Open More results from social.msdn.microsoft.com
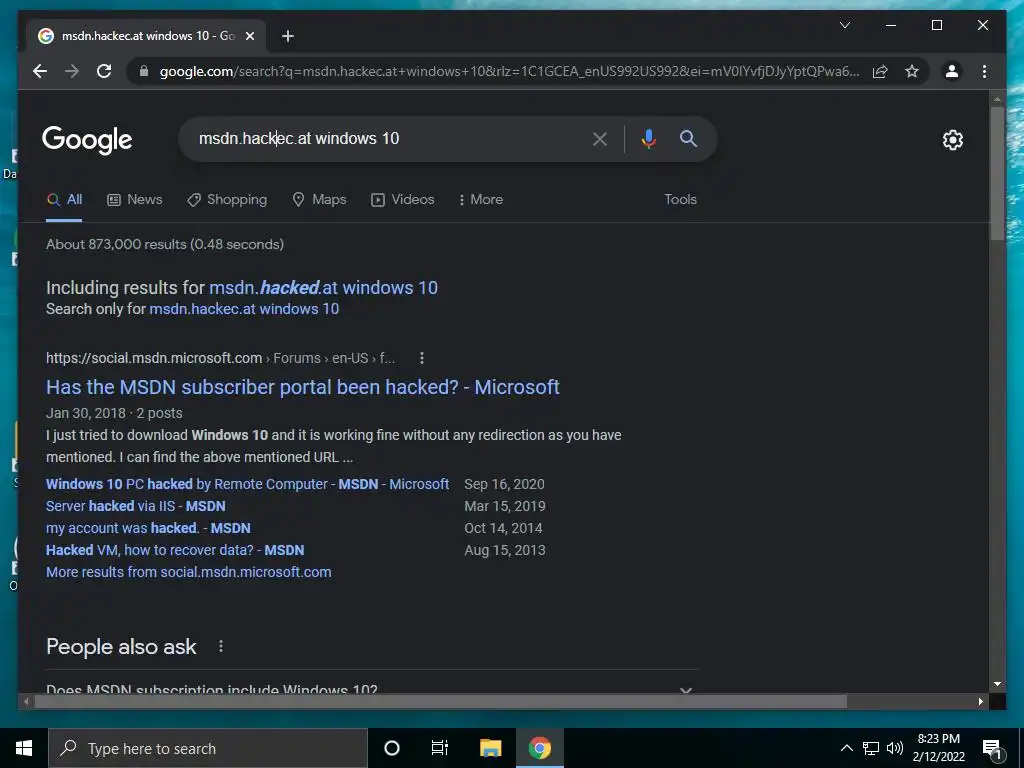 pyautogui.click(x=189, y=572)
